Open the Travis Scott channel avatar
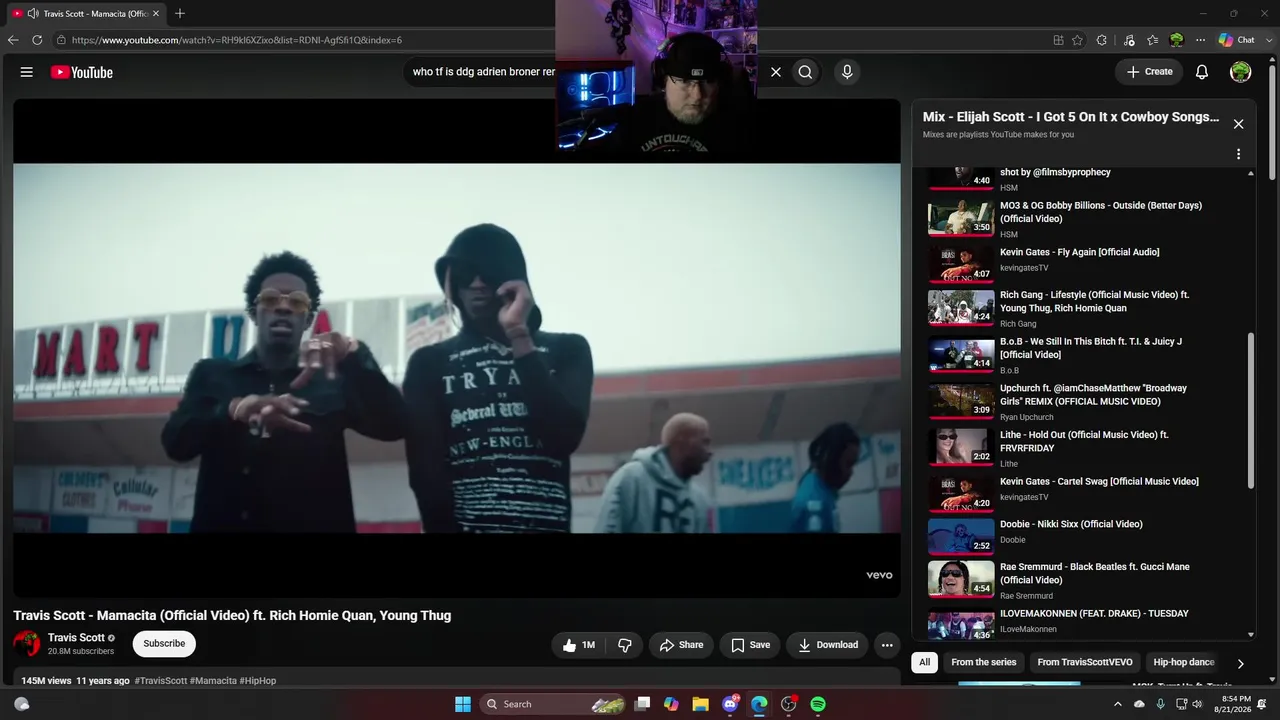This screenshot has width=1280, height=720. point(27,644)
